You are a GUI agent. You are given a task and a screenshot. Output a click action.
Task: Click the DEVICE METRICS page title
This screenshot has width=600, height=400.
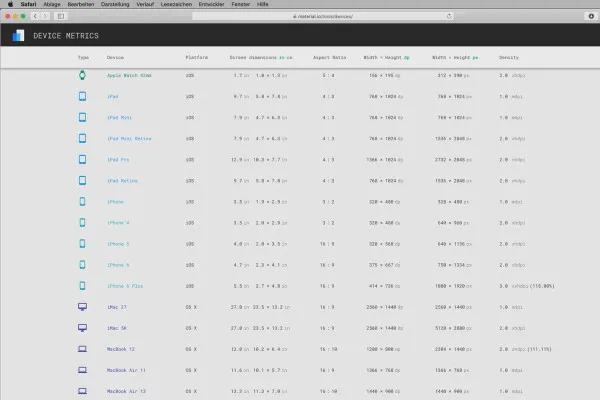point(66,36)
